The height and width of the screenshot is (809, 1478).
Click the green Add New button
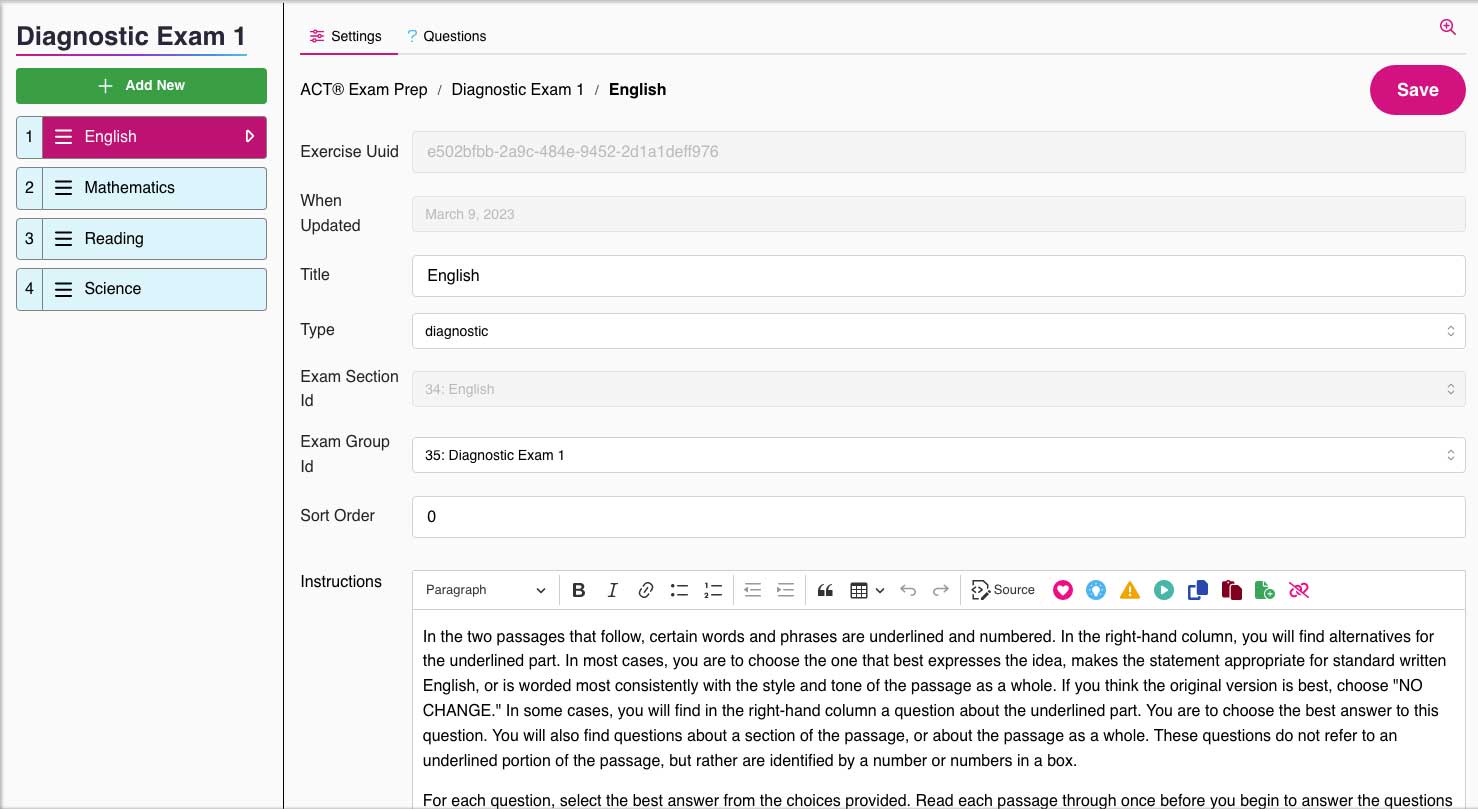click(x=141, y=86)
